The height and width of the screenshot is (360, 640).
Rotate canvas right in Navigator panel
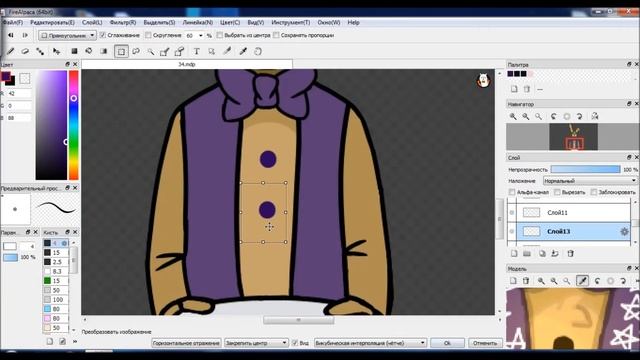(x=579, y=116)
